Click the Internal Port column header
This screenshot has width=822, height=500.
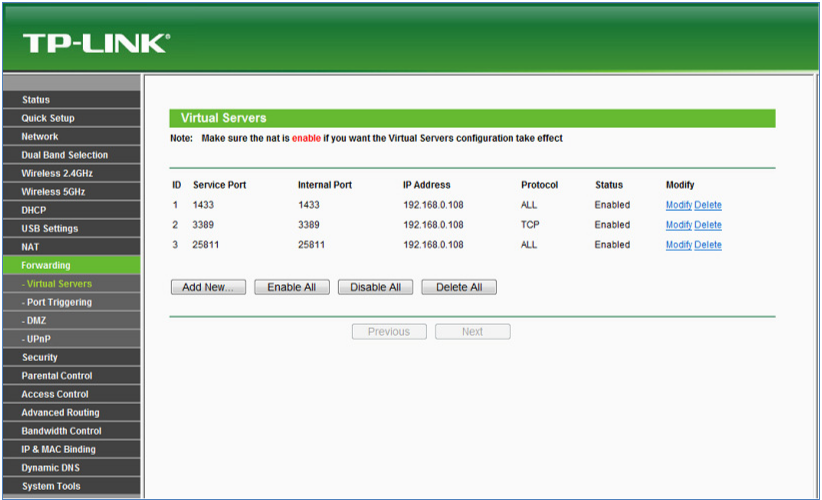pyautogui.click(x=325, y=185)
